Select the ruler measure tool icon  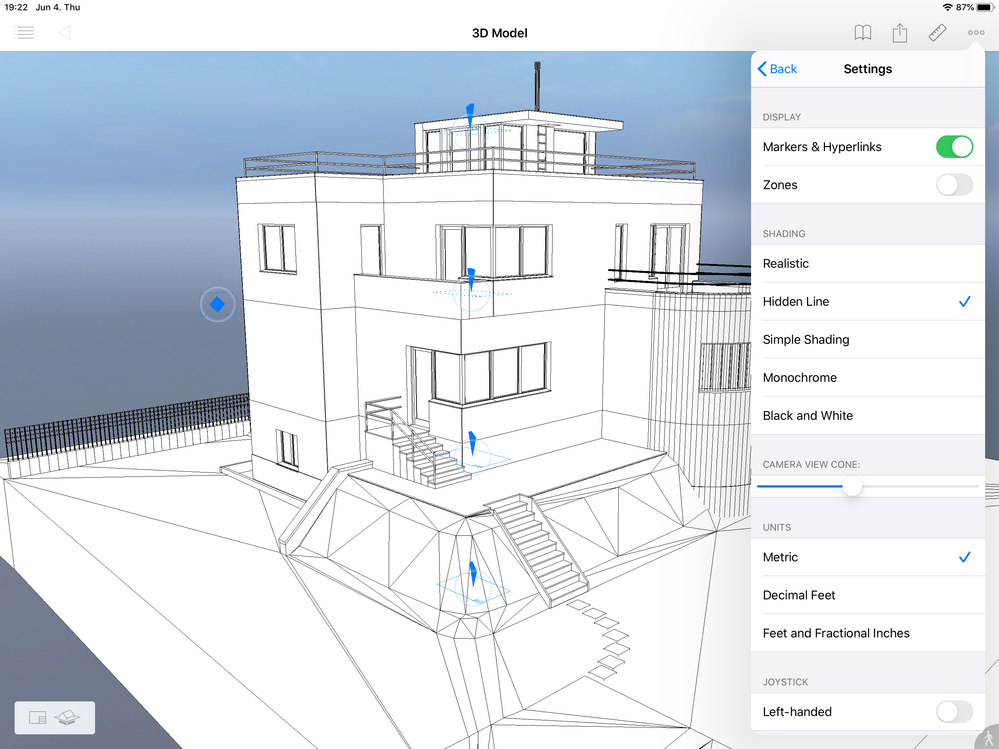937,32
